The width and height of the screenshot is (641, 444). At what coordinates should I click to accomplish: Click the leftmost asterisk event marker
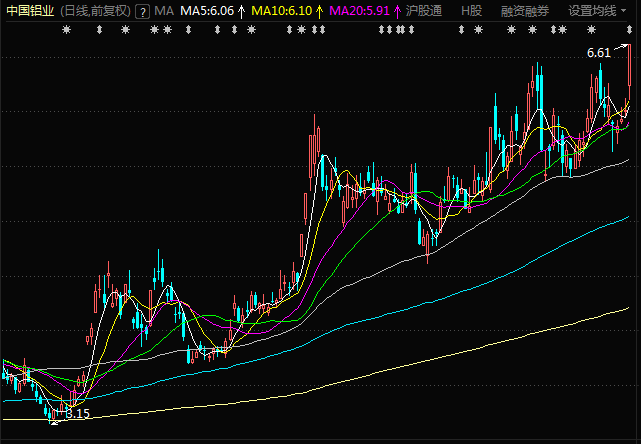(66, 30)
